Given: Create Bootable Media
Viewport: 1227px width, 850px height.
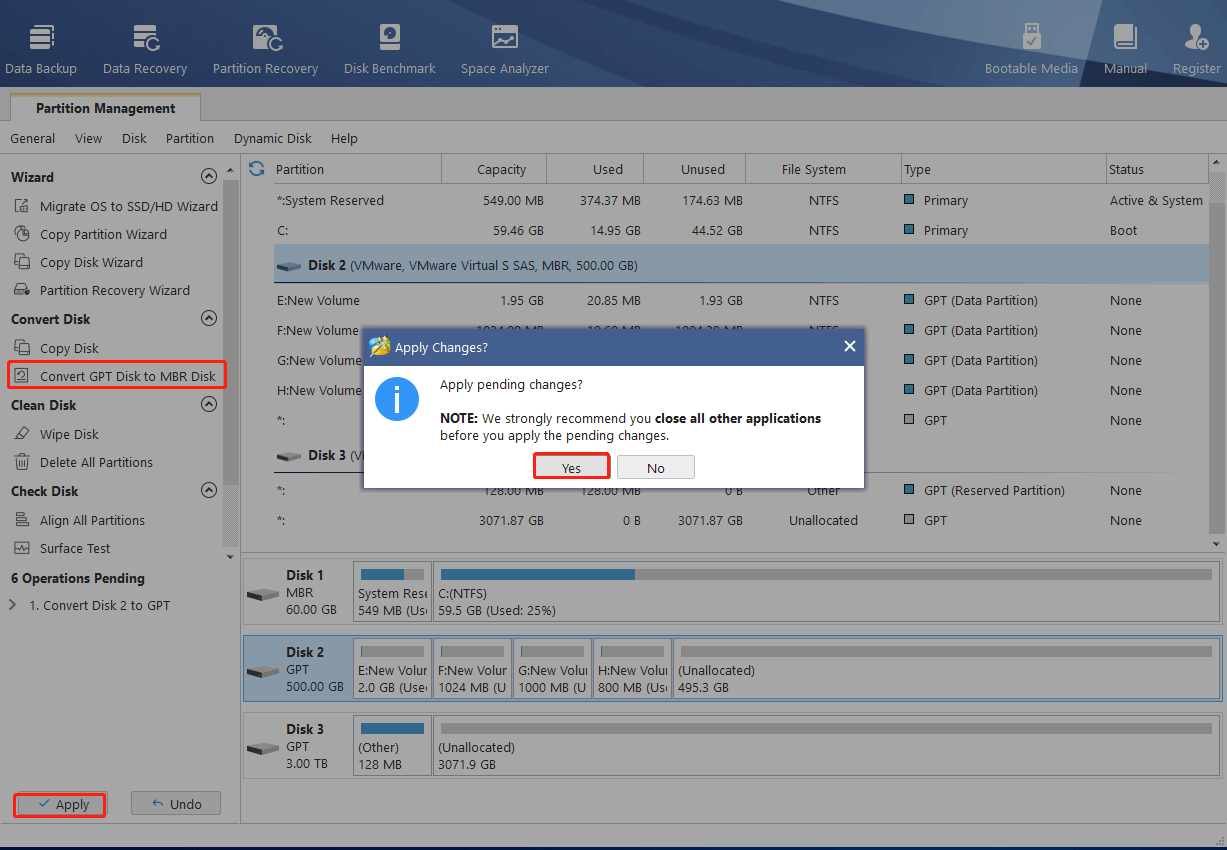Looking at the screenshot, I should (1031, 50).
